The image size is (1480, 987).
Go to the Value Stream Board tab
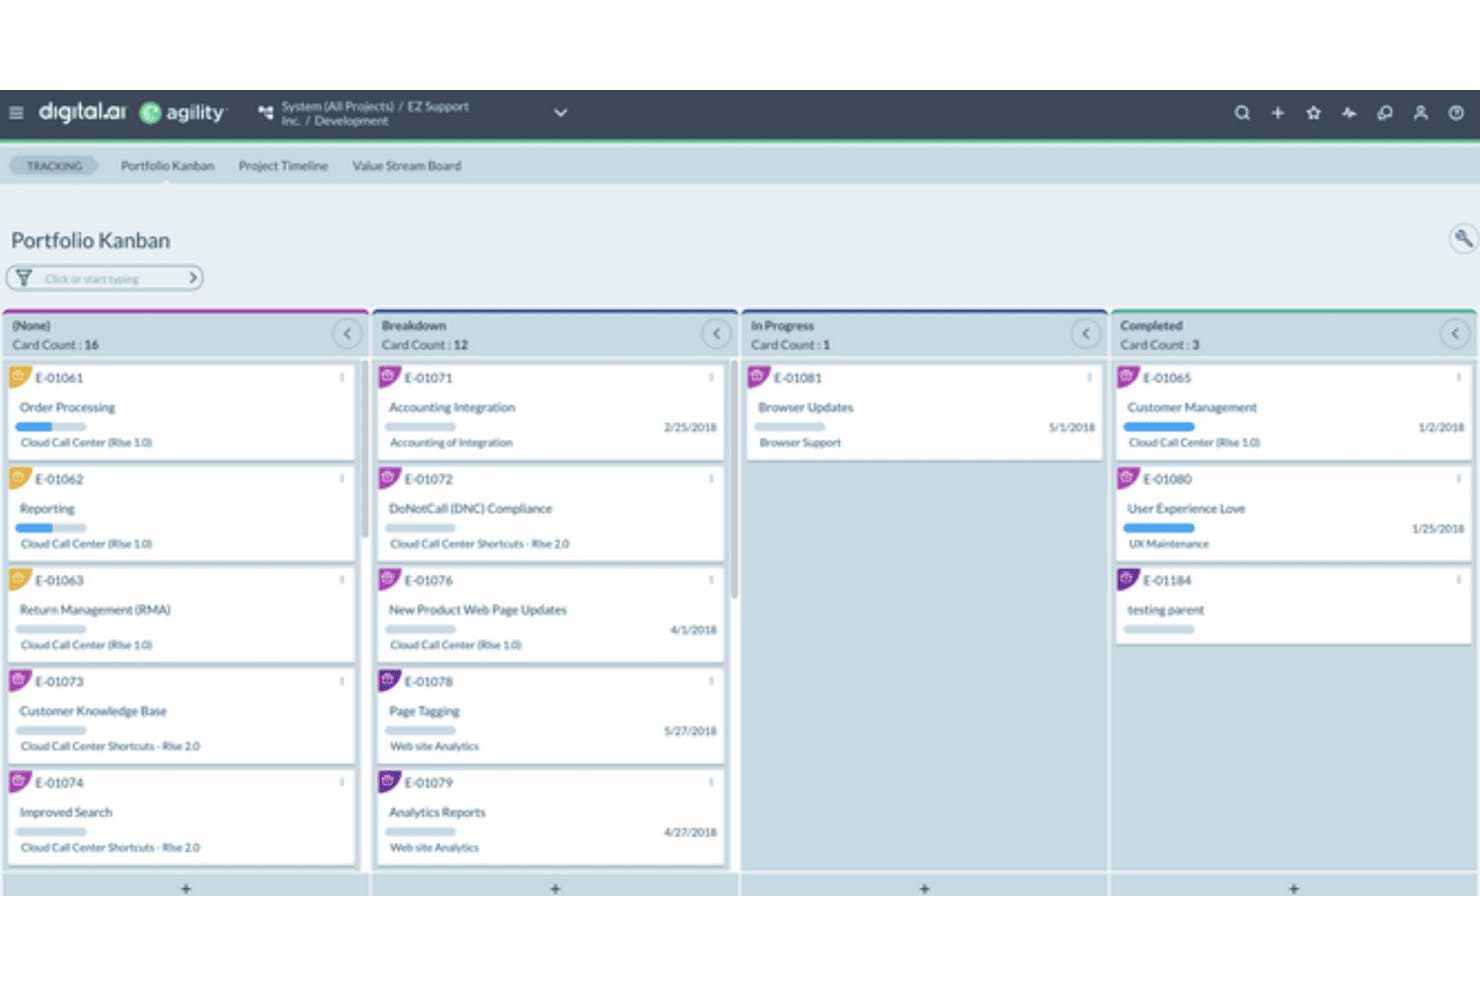coord(406,166)
